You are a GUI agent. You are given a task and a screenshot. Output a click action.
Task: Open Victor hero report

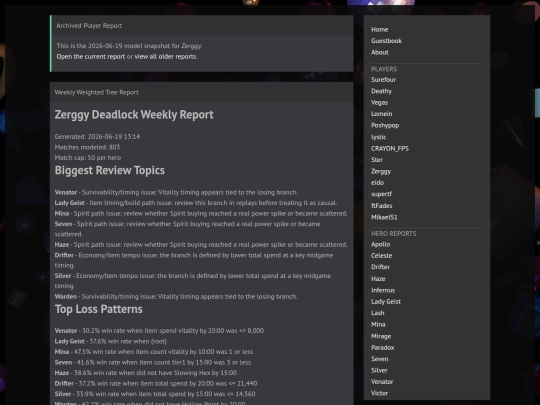pos(380,393)
